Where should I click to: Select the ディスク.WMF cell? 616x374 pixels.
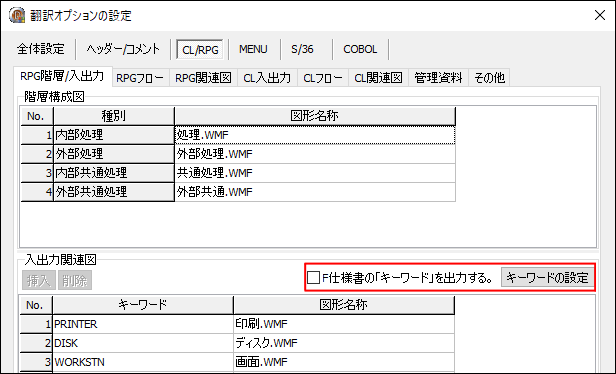[344, 343]
